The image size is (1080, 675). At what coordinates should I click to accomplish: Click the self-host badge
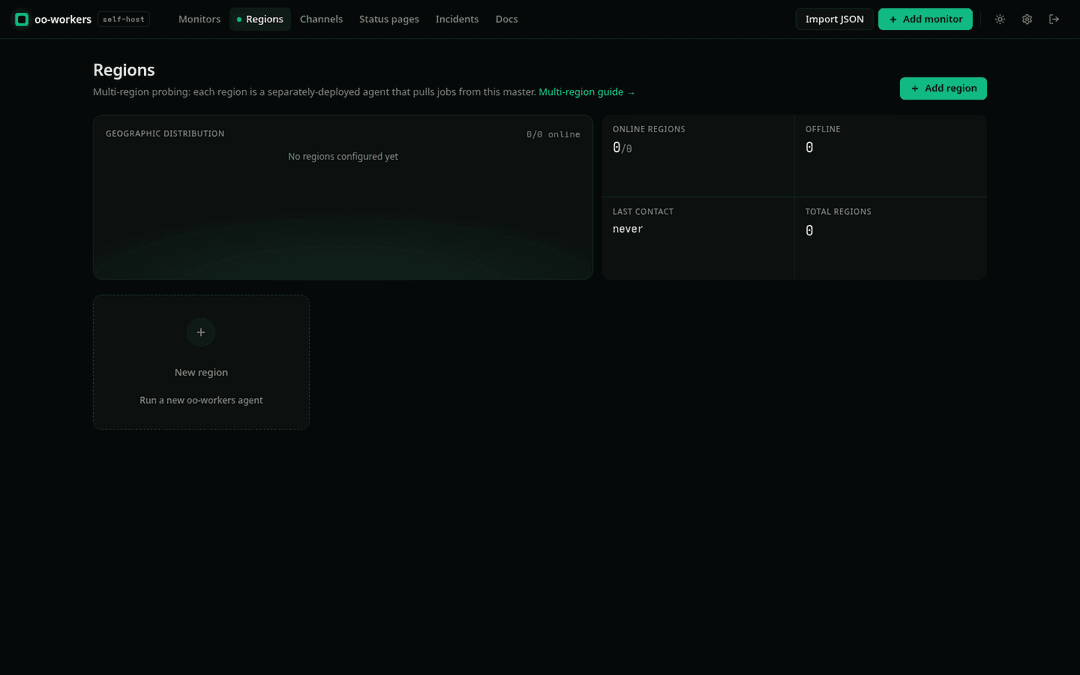tap(123, 19)
